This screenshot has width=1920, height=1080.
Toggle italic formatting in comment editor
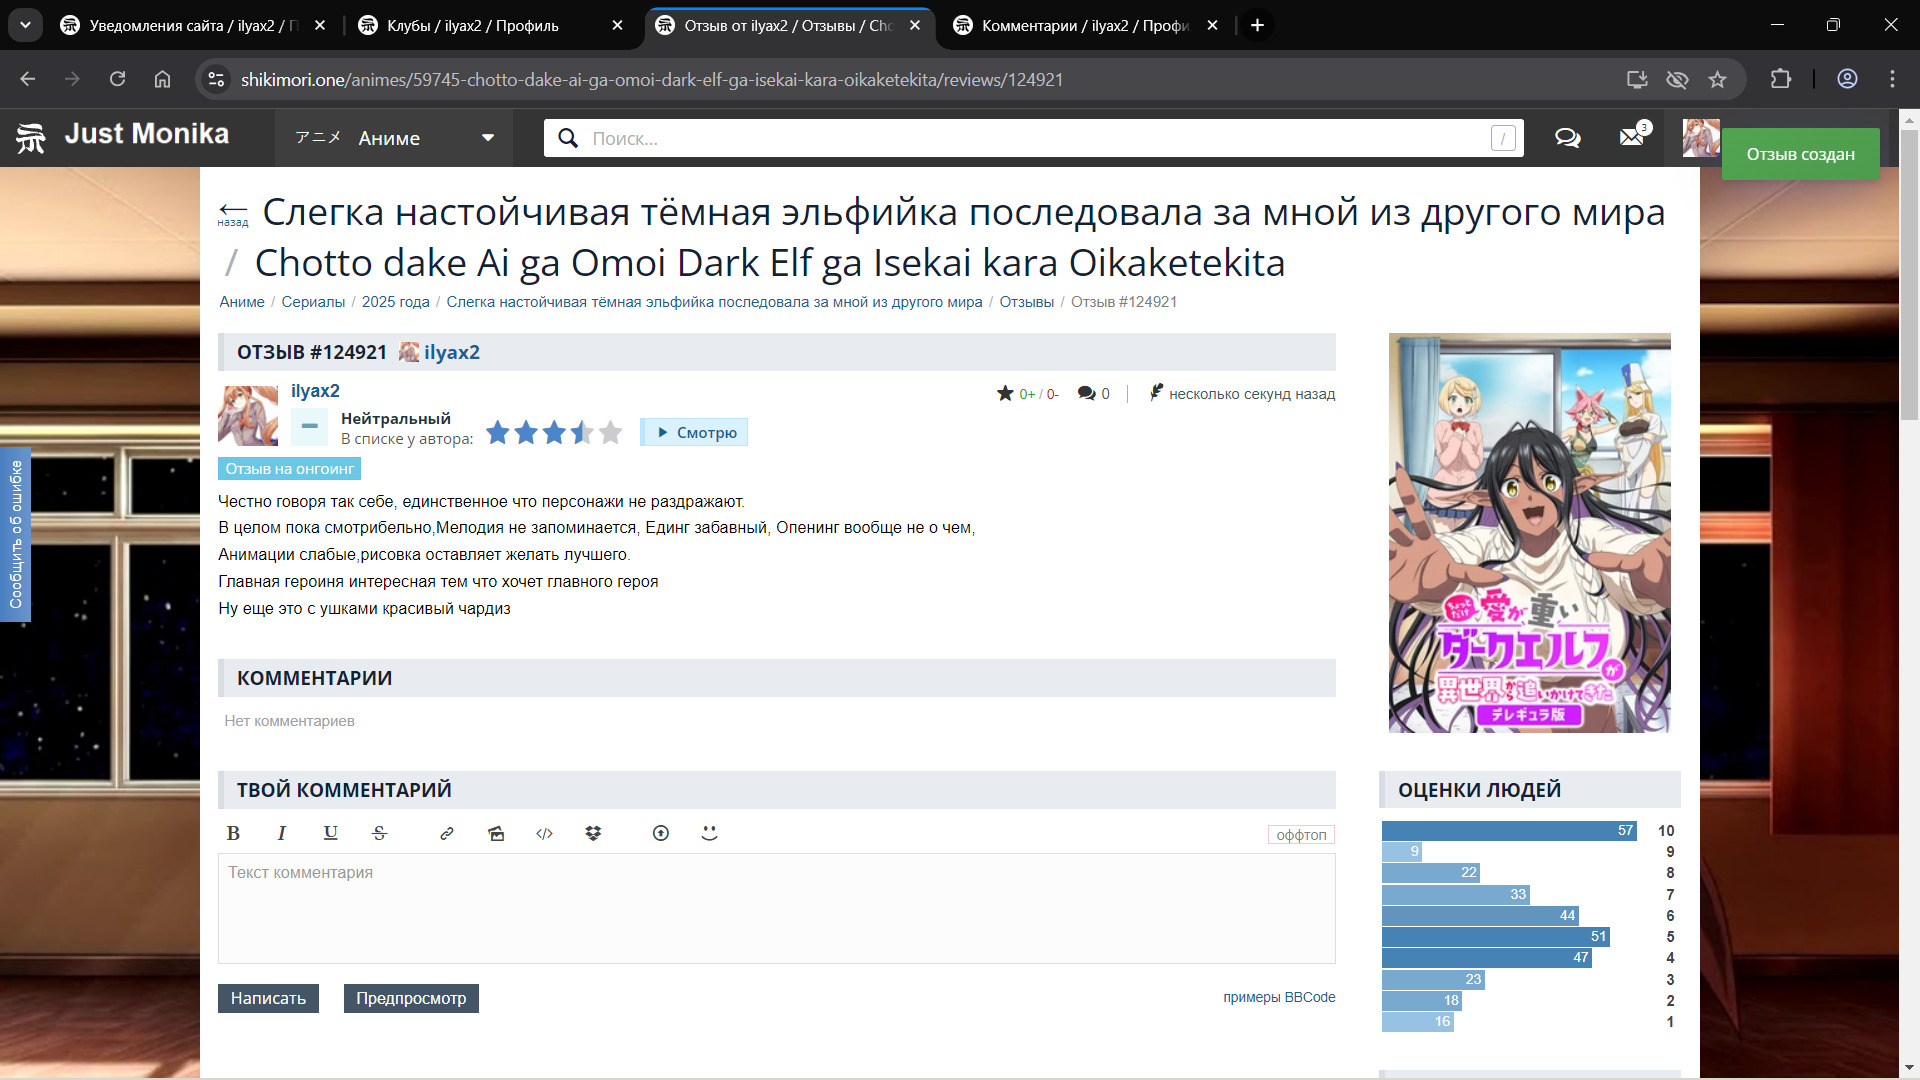282,833
